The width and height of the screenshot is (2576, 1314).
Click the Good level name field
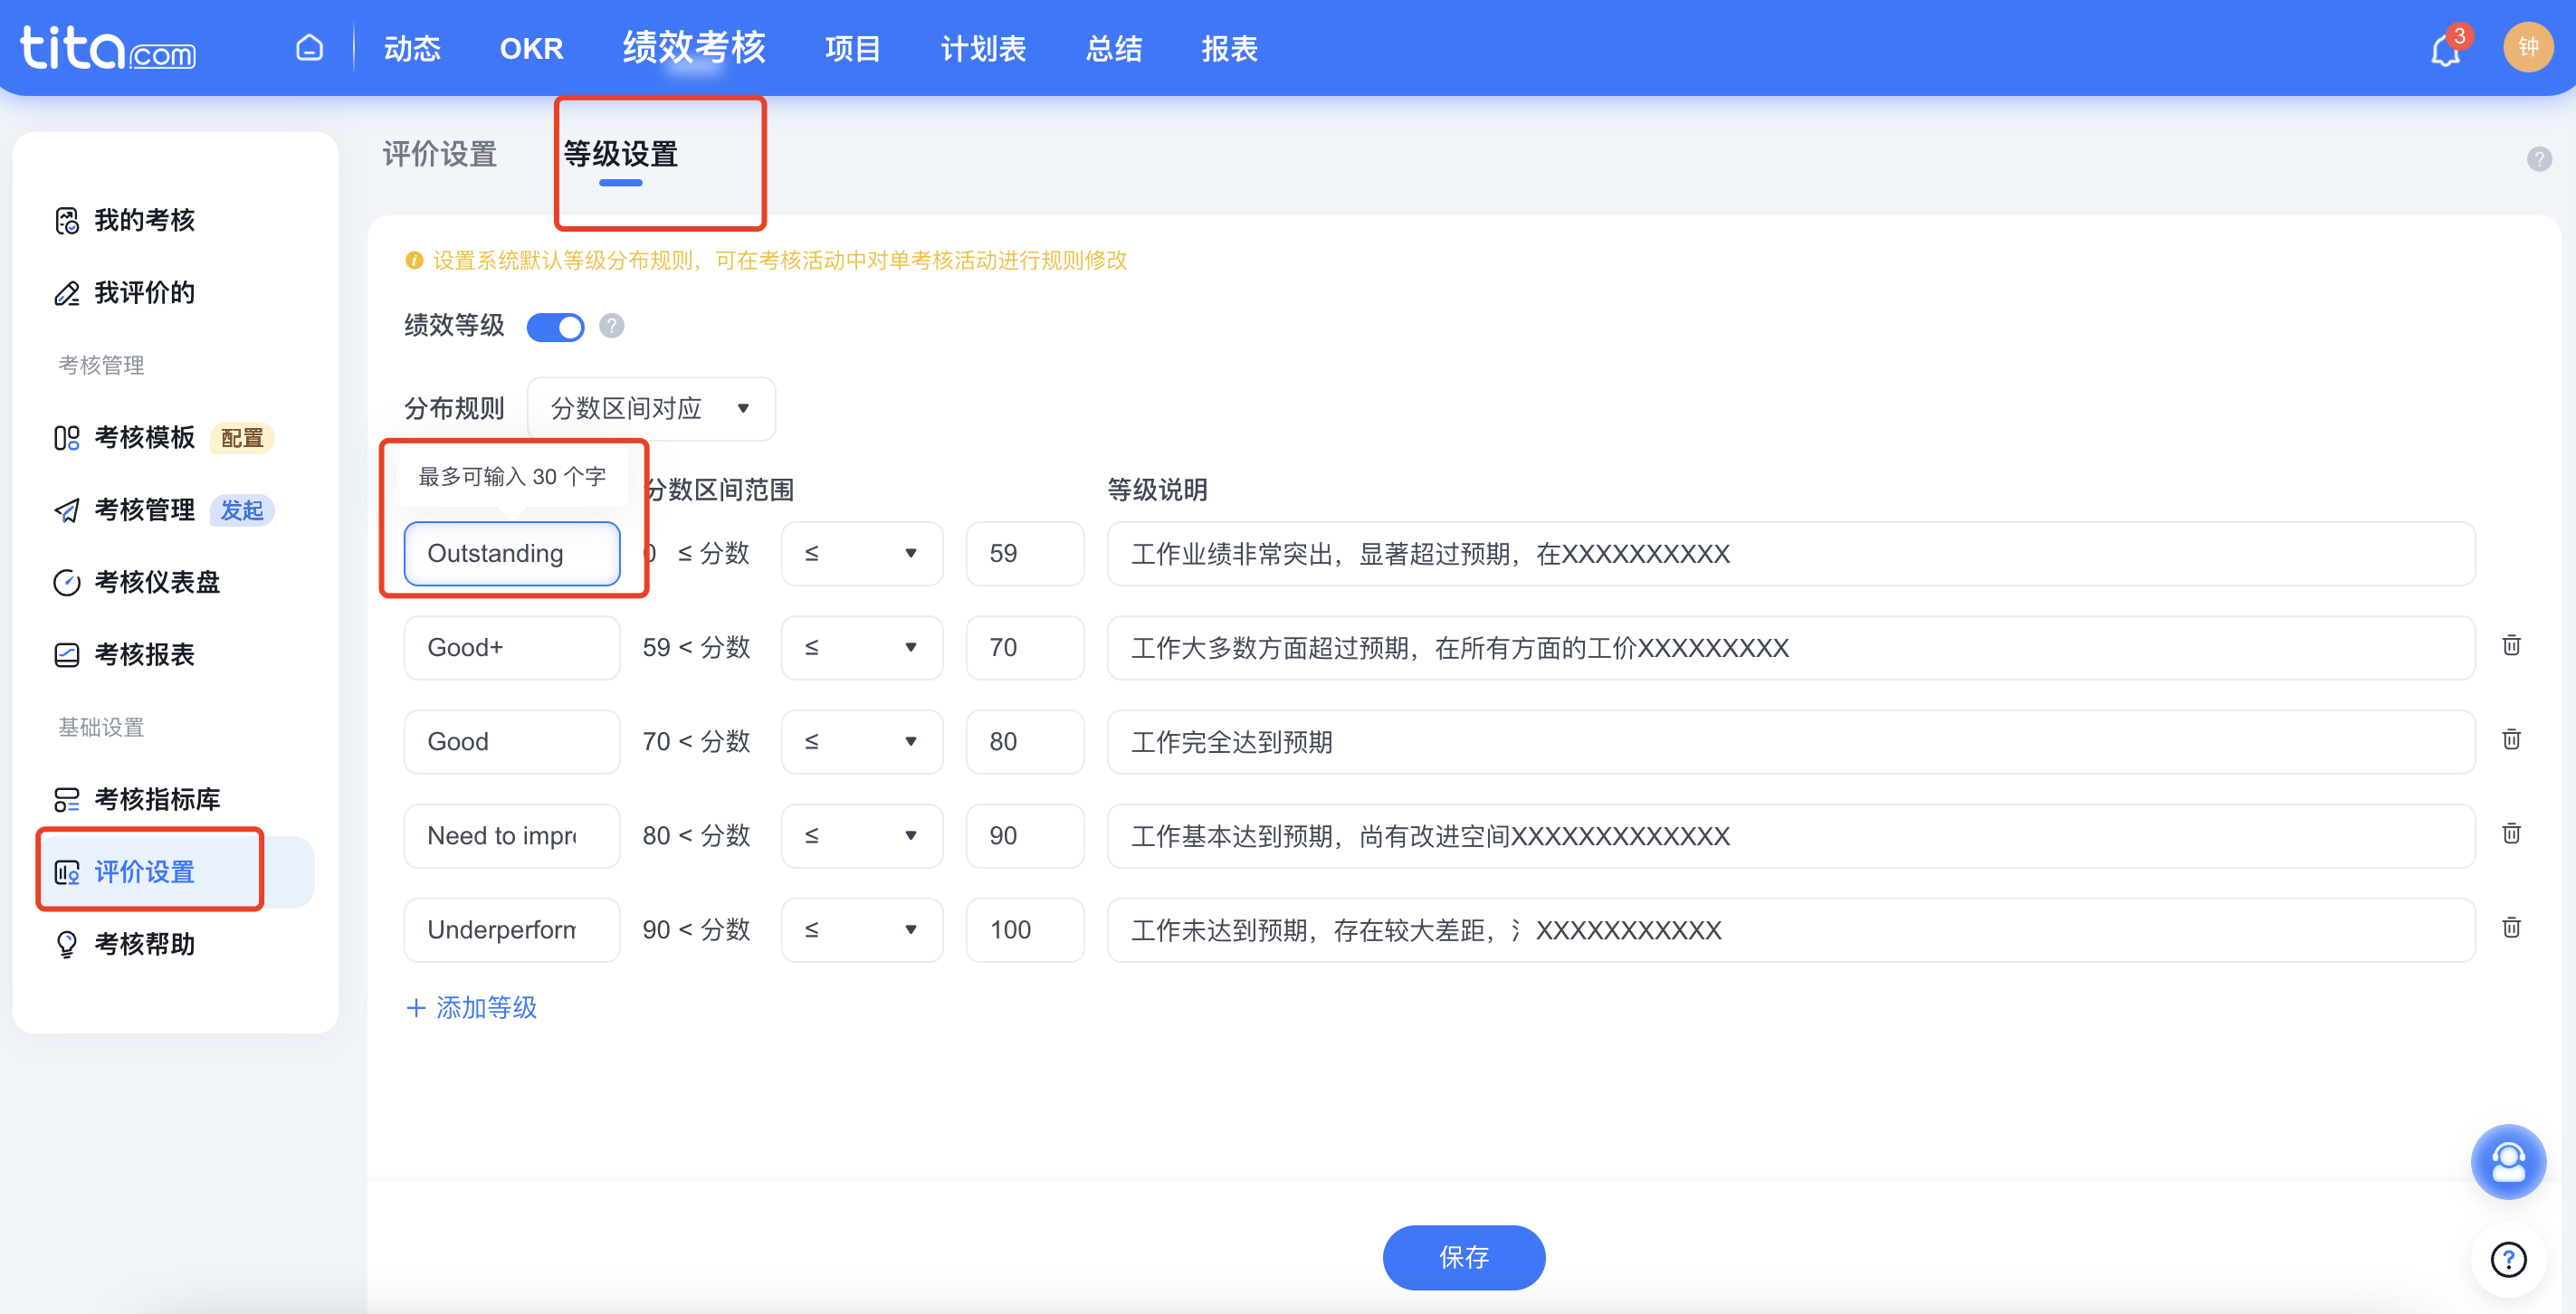pos(512,741)
